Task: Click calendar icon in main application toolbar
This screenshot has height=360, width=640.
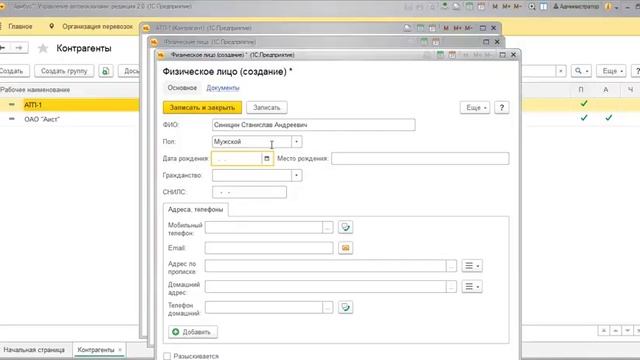Action: 481,7
